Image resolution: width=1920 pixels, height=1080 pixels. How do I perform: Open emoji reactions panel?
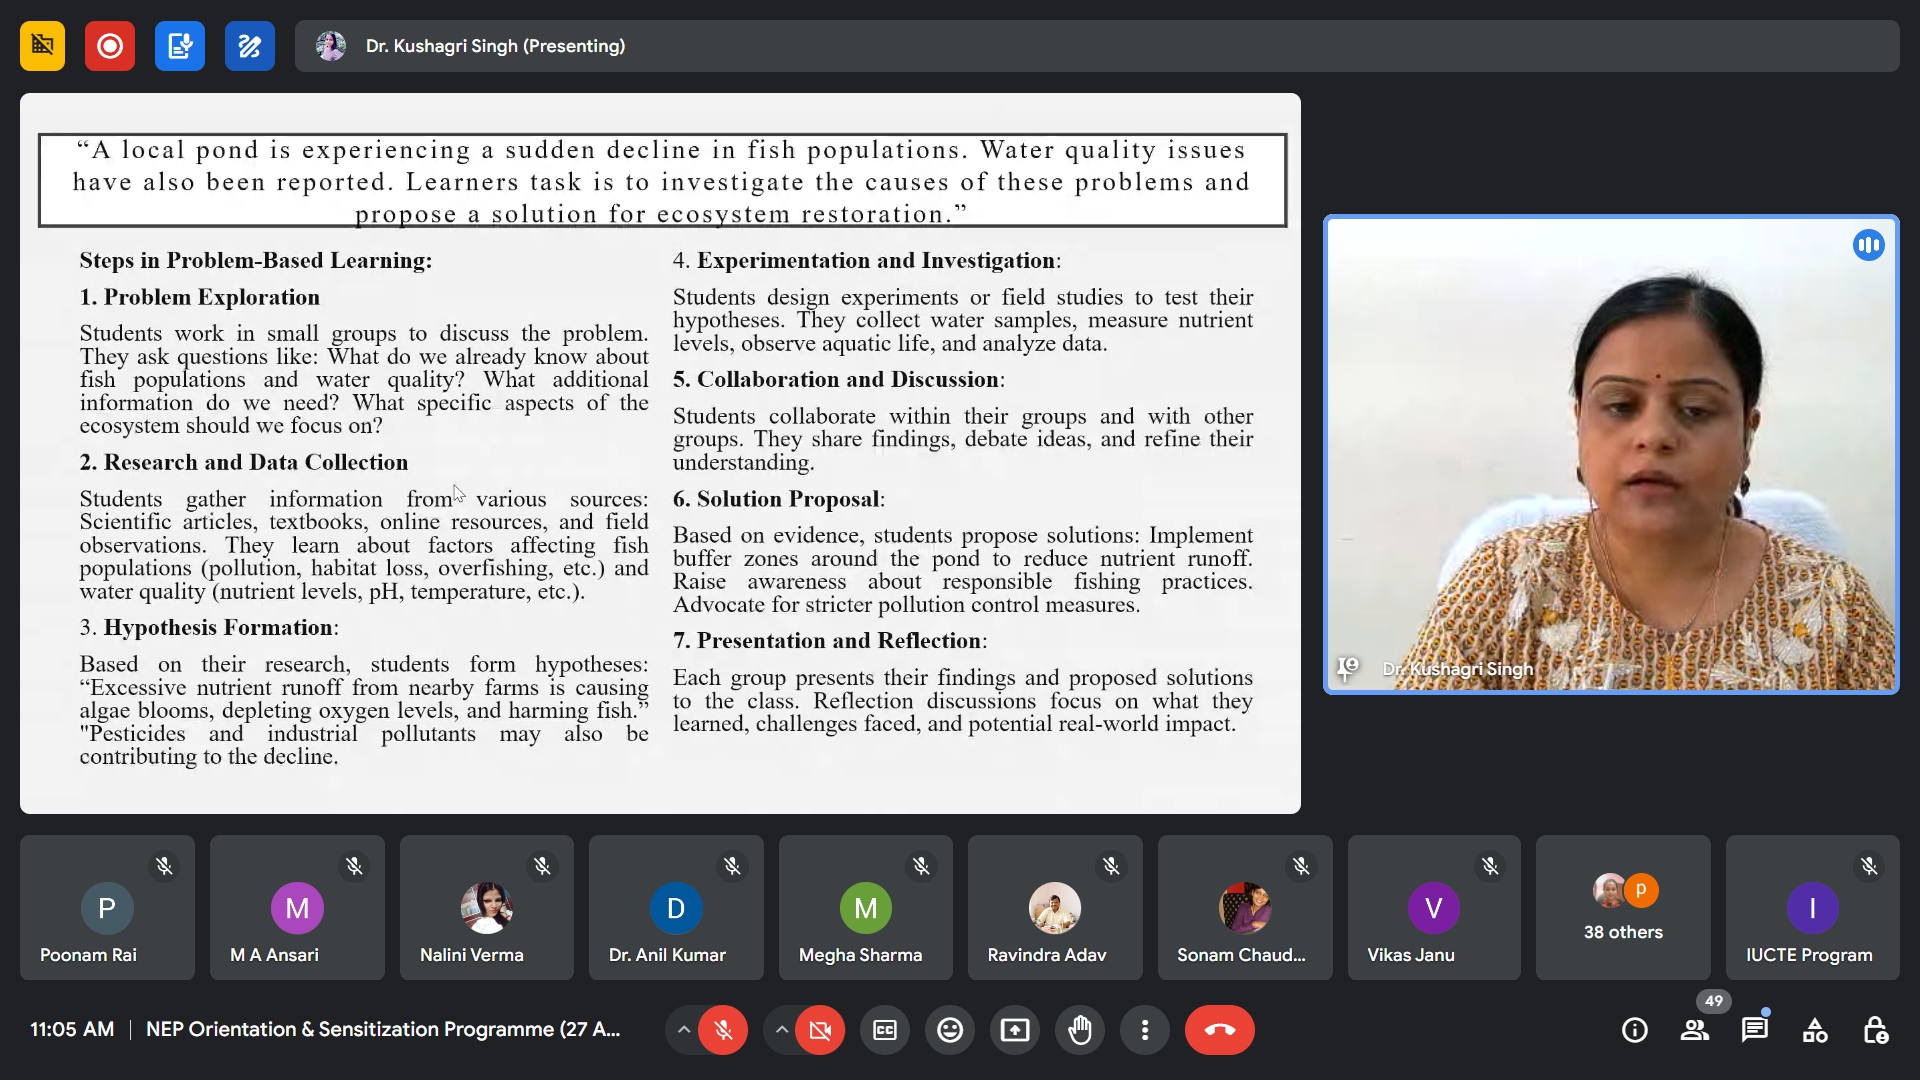[x=949, y=1030]
